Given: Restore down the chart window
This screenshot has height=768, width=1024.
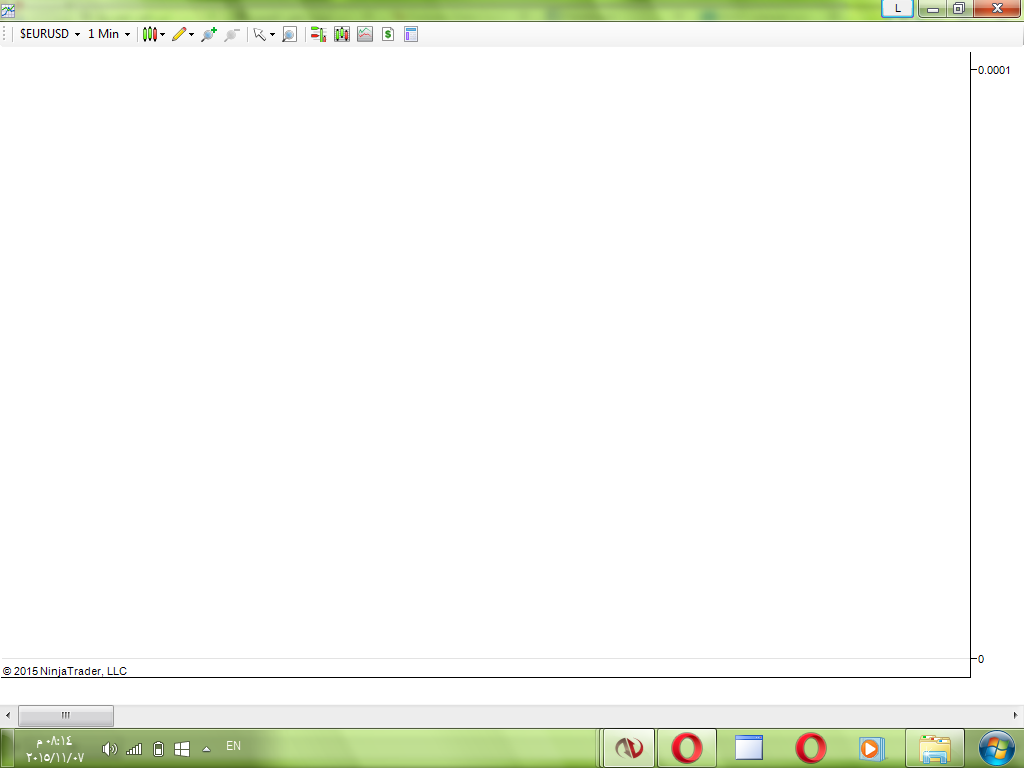Looking at the screenshot, I should click(959, 8).
